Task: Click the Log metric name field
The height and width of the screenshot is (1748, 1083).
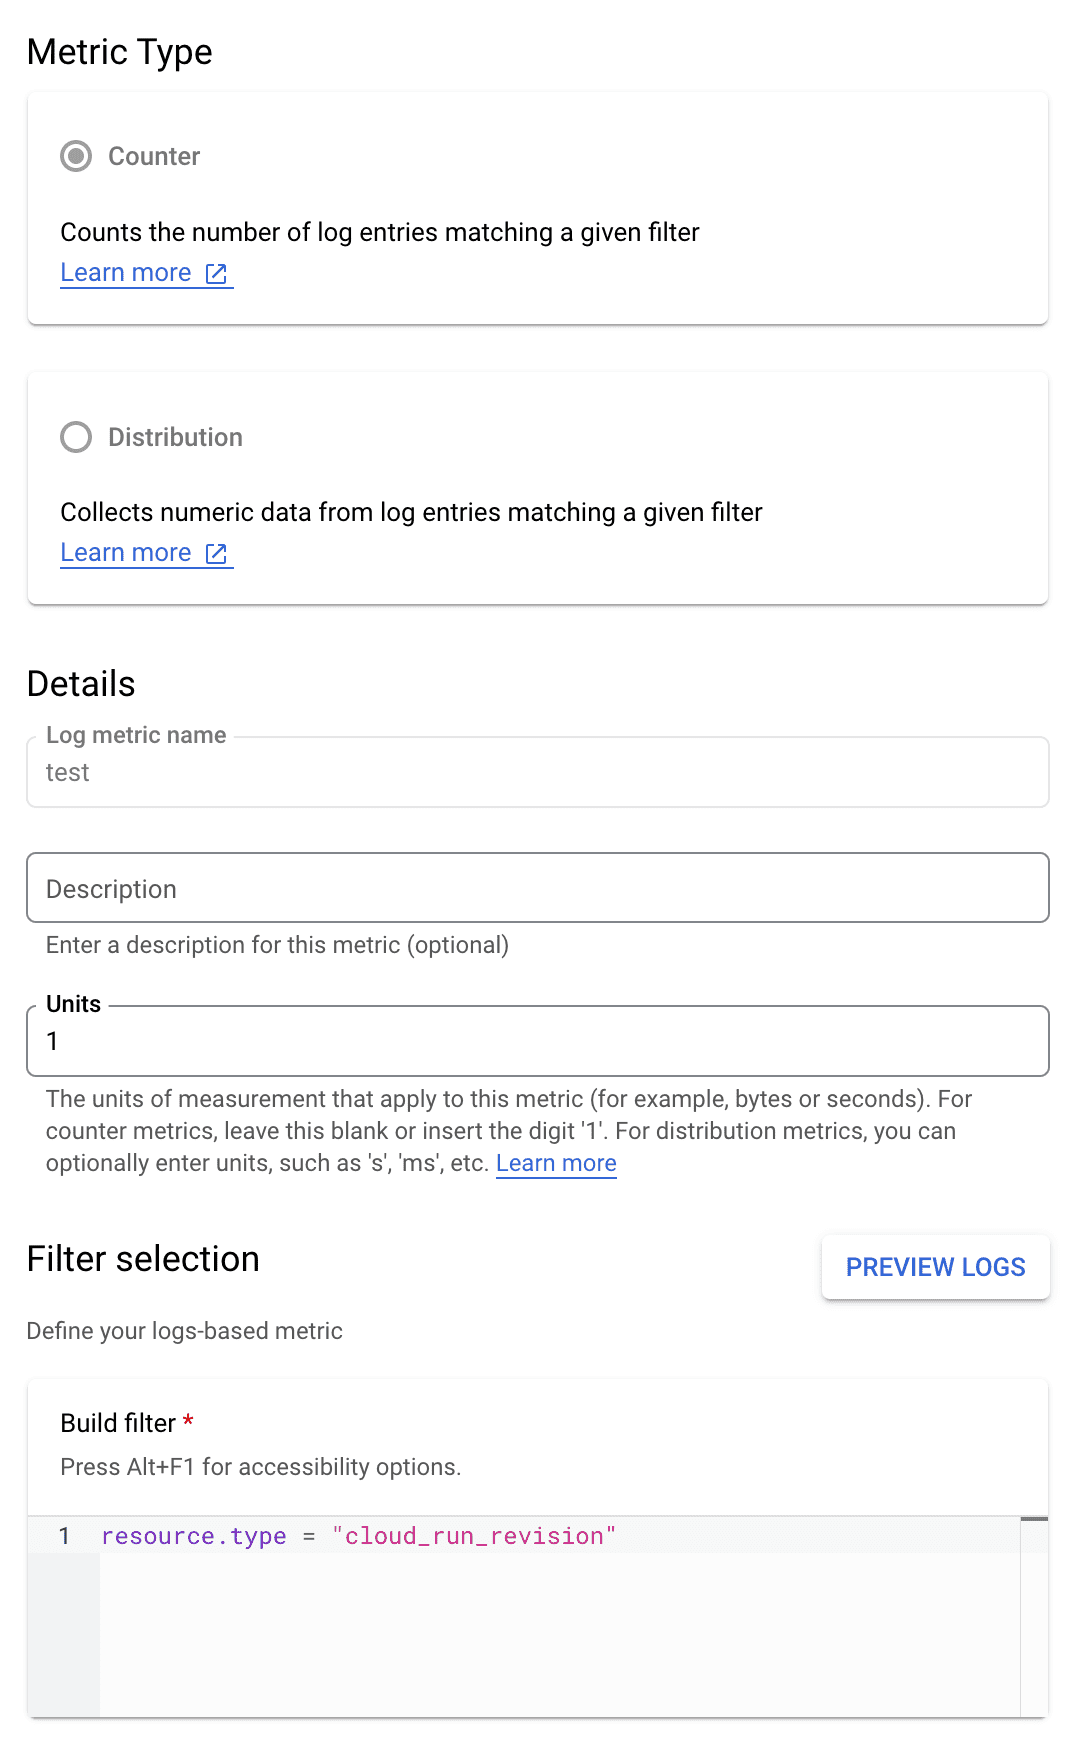Action: (537, 773)
